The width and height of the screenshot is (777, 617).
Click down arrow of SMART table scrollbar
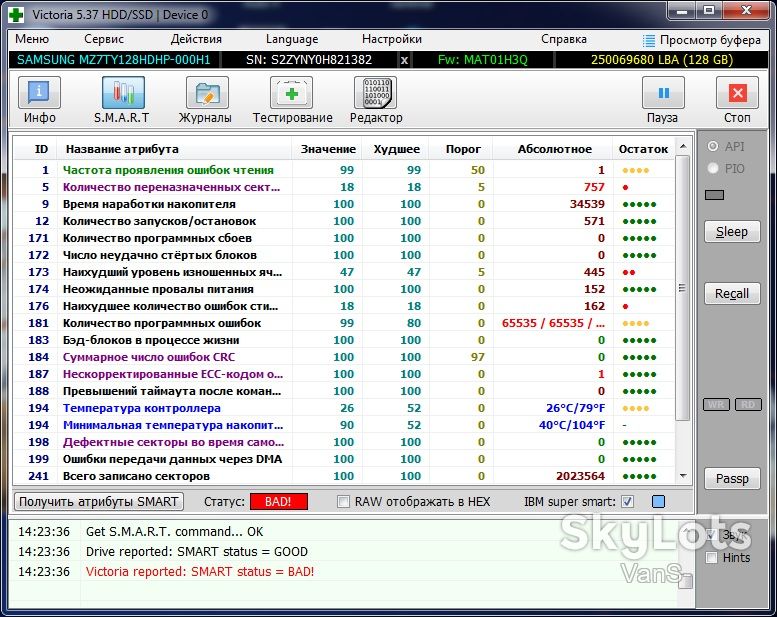pyautogui.click(x=683, y=476)
